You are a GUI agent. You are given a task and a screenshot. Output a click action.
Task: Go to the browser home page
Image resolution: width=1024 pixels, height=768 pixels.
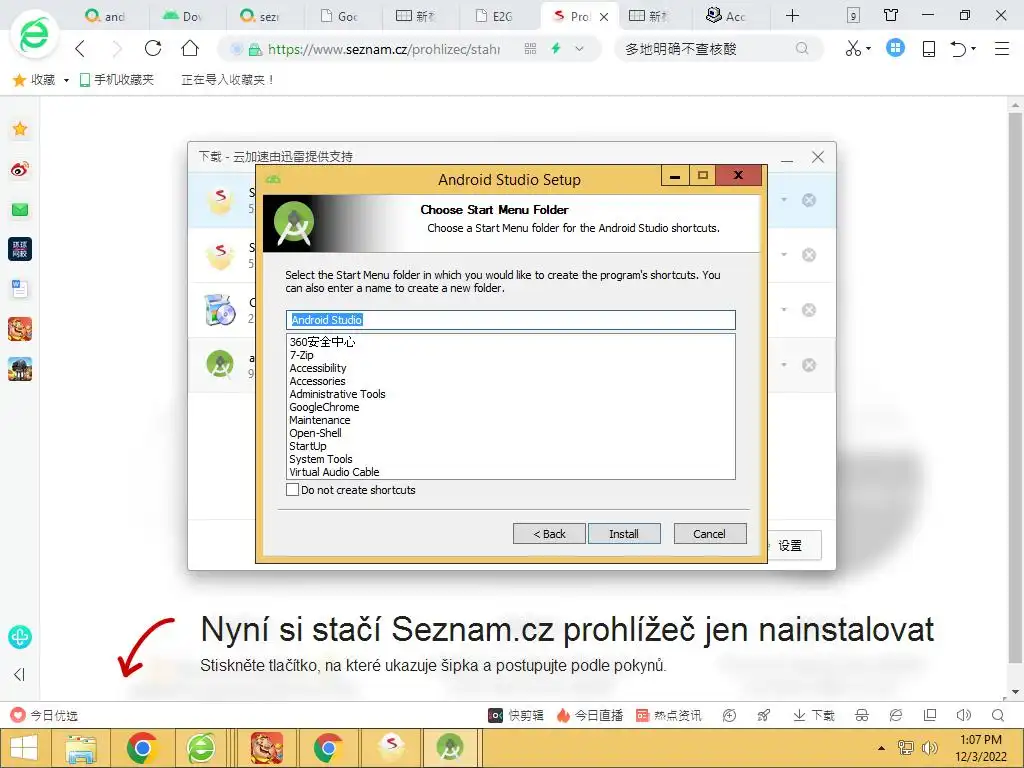190,48
